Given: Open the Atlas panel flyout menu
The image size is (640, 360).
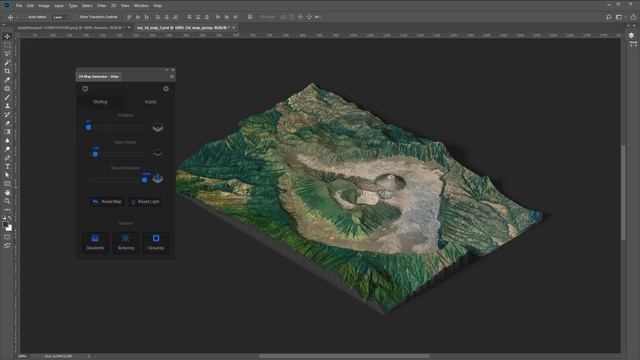Looking at the screenshot, I should coord(171,76).
